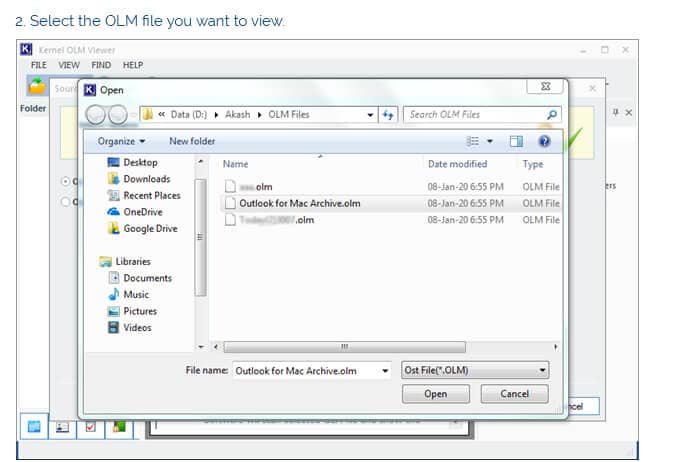This screenshot has height=462, width=698.
Task: Click file icon of Outlook for Mac Archive.olm
Action: click(230, 203)
